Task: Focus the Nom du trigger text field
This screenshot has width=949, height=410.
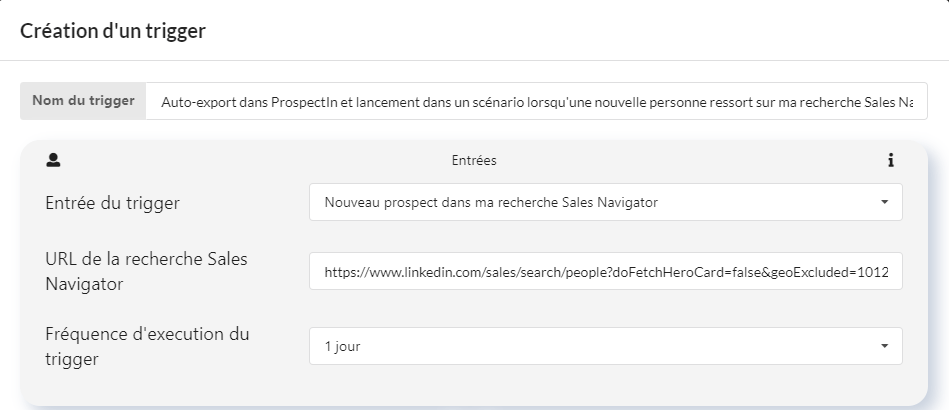Action: [536, 101]
